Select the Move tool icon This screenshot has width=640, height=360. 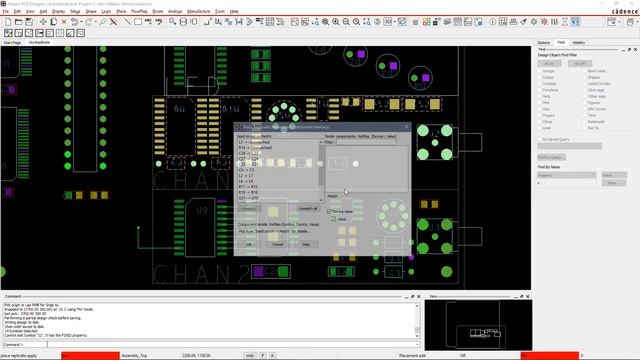(43, 22)
